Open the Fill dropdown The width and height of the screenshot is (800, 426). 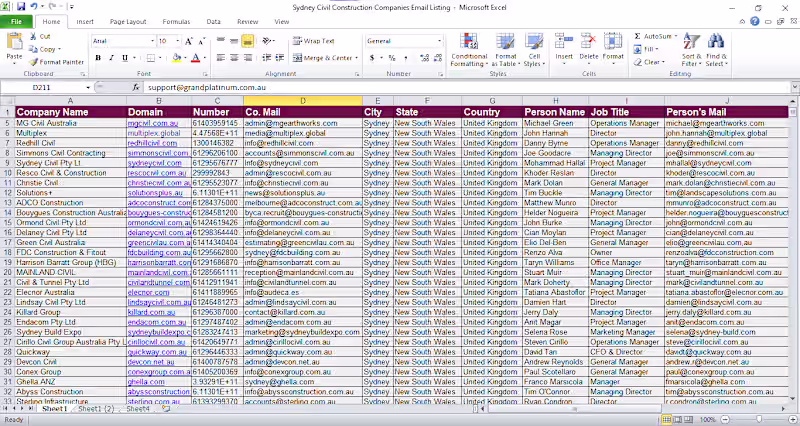[645, 49]
